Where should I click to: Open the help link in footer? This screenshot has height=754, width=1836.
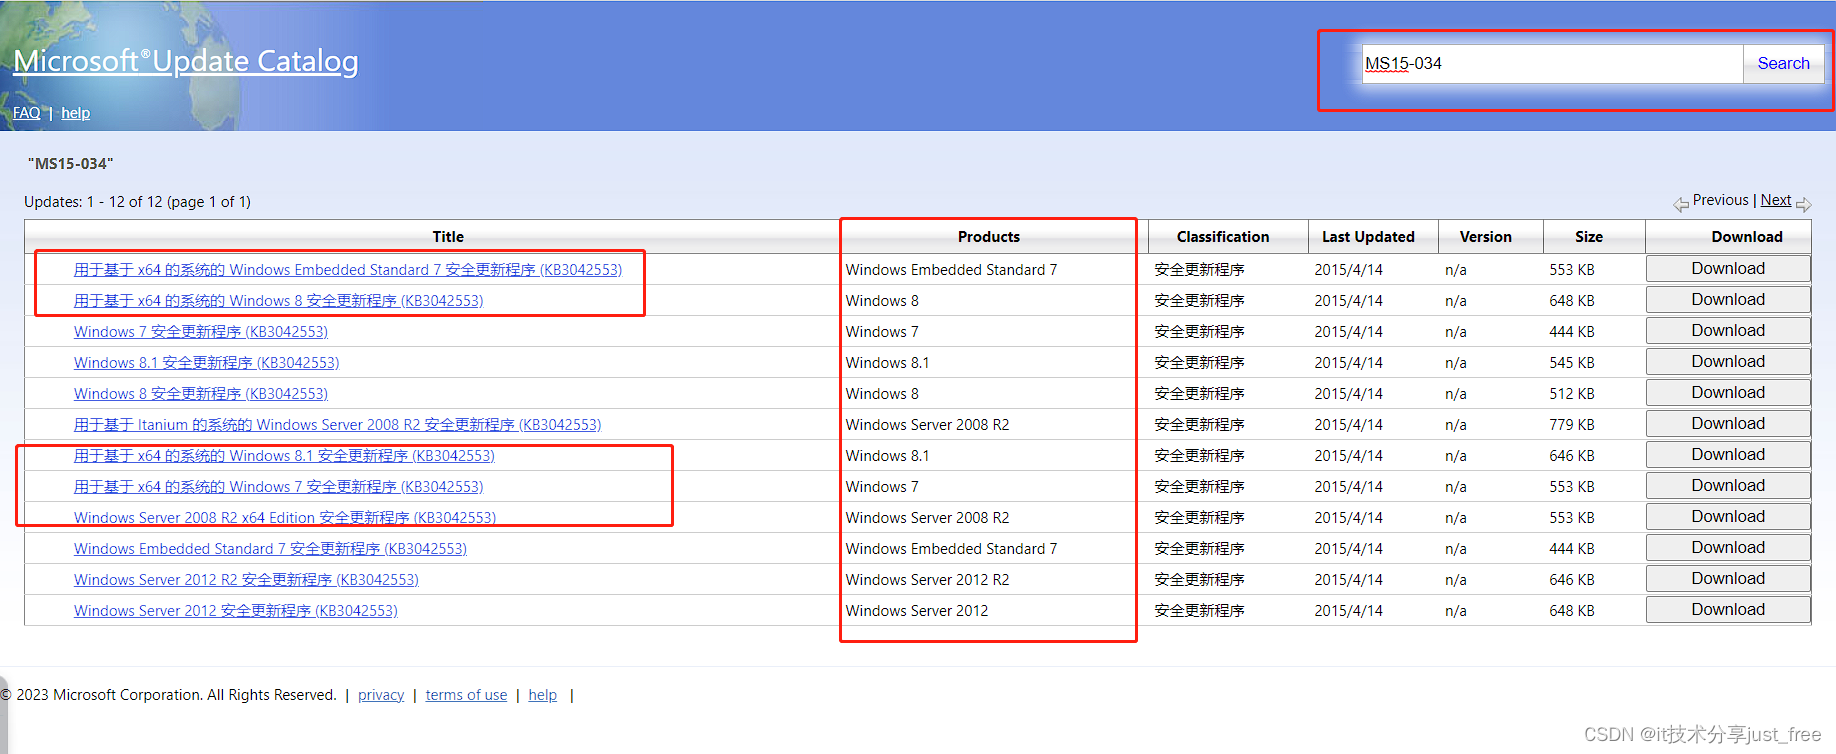point(543,695)
